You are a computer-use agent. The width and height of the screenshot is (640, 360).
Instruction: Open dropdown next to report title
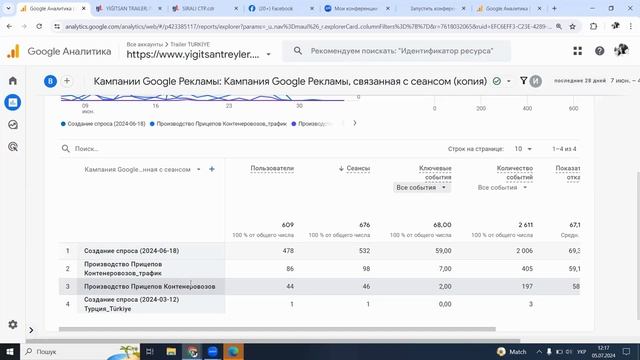(x=509, y=81)
